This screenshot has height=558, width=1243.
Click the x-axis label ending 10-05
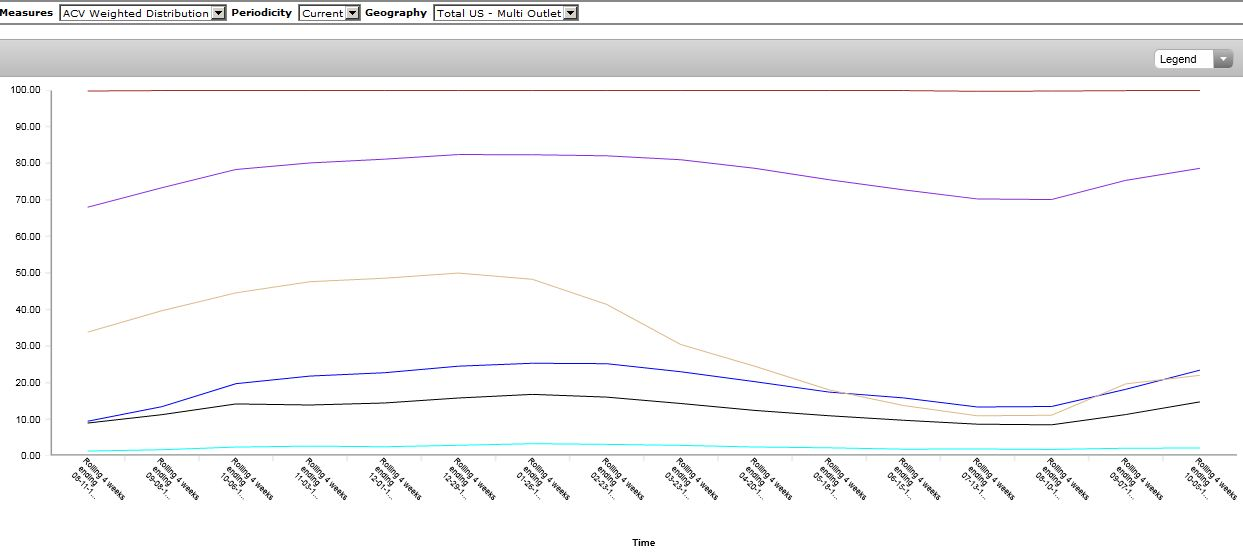1206,480
